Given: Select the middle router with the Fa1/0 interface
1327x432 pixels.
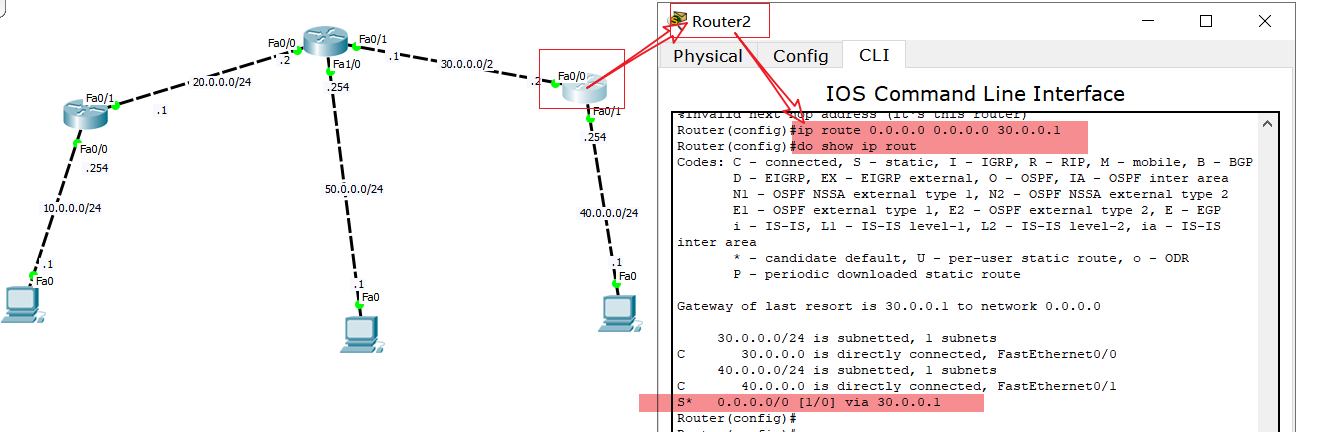Looking at the screenshot, I should click(x=325, y=42).
